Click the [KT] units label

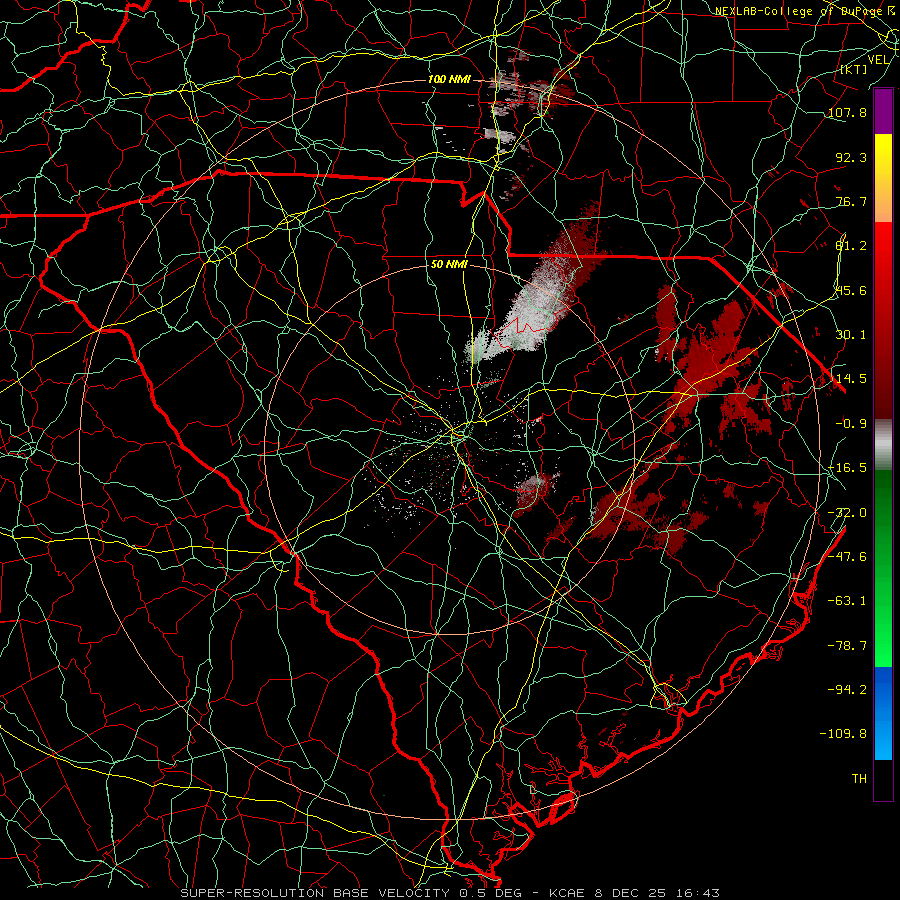tap(854, 70)
